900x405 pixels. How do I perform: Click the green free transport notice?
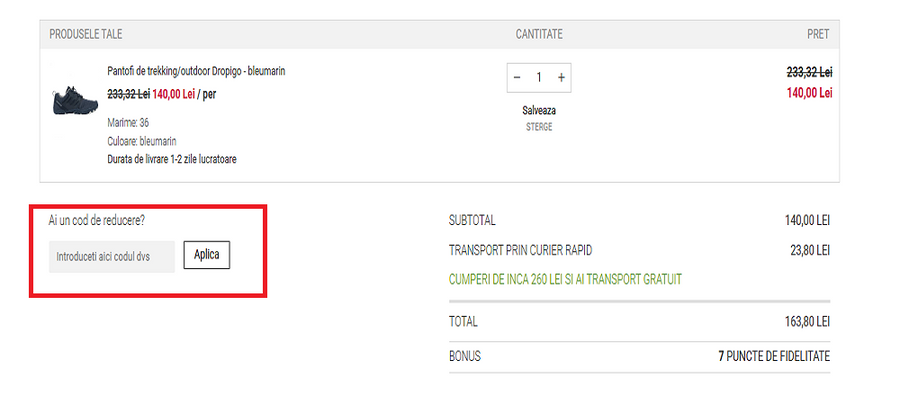[565, 279]
